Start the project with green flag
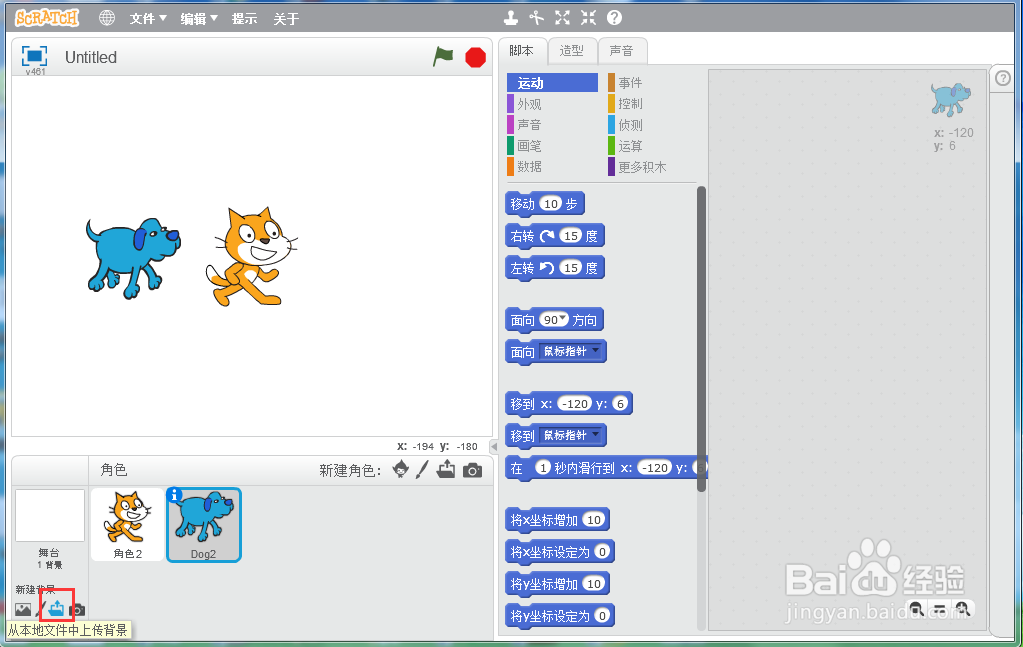1023x647 pixels. 443,57
